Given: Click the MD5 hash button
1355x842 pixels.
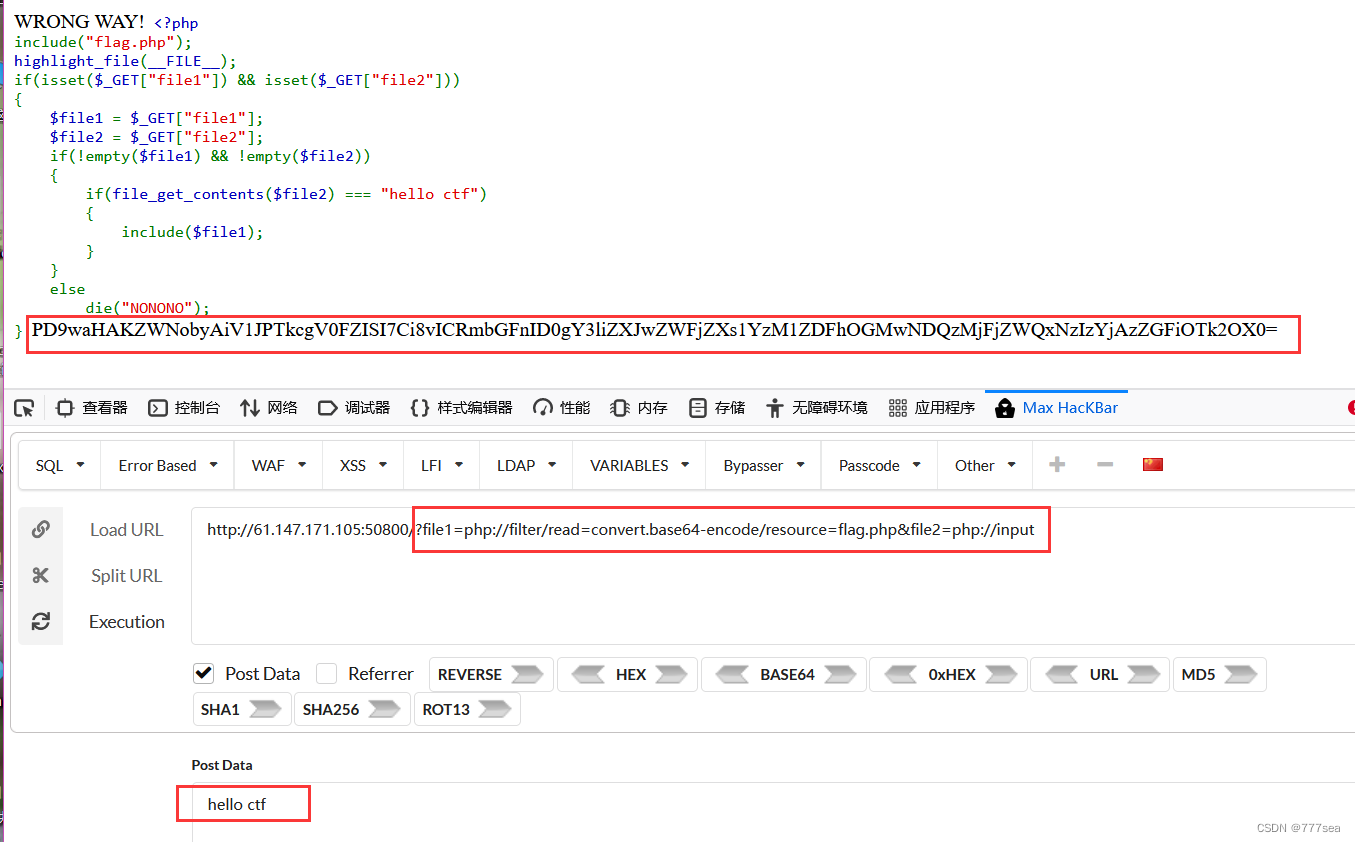Looking at the screenshot, I should pyautogui.click(x=1198, y=675).
